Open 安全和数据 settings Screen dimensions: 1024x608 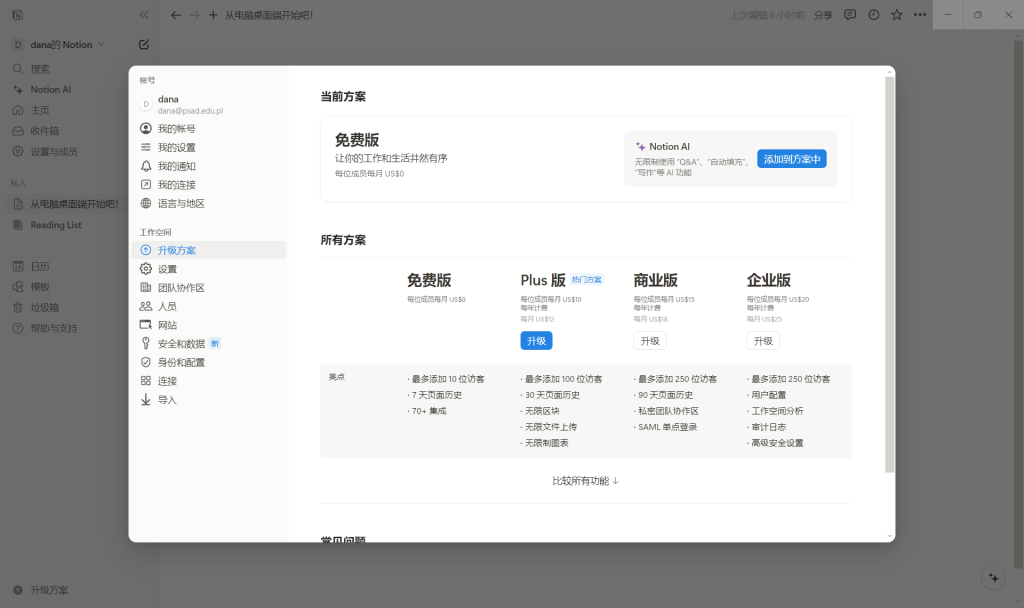[209, 344]
